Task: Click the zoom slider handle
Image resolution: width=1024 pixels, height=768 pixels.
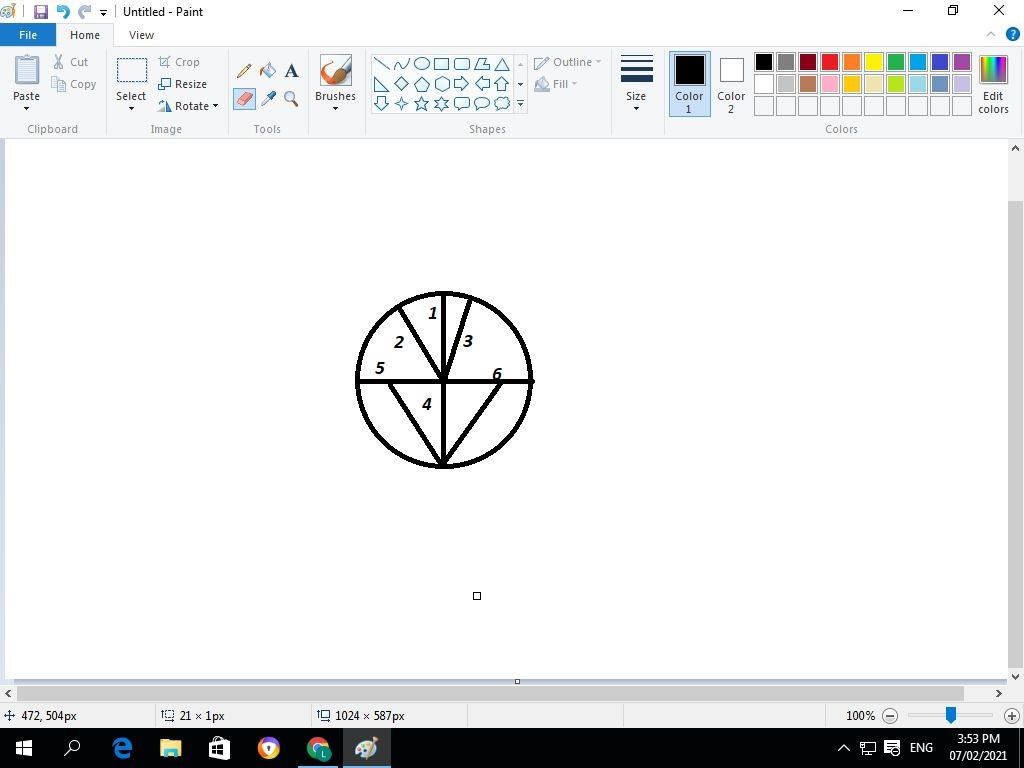Action: click(x=951, y=716)
